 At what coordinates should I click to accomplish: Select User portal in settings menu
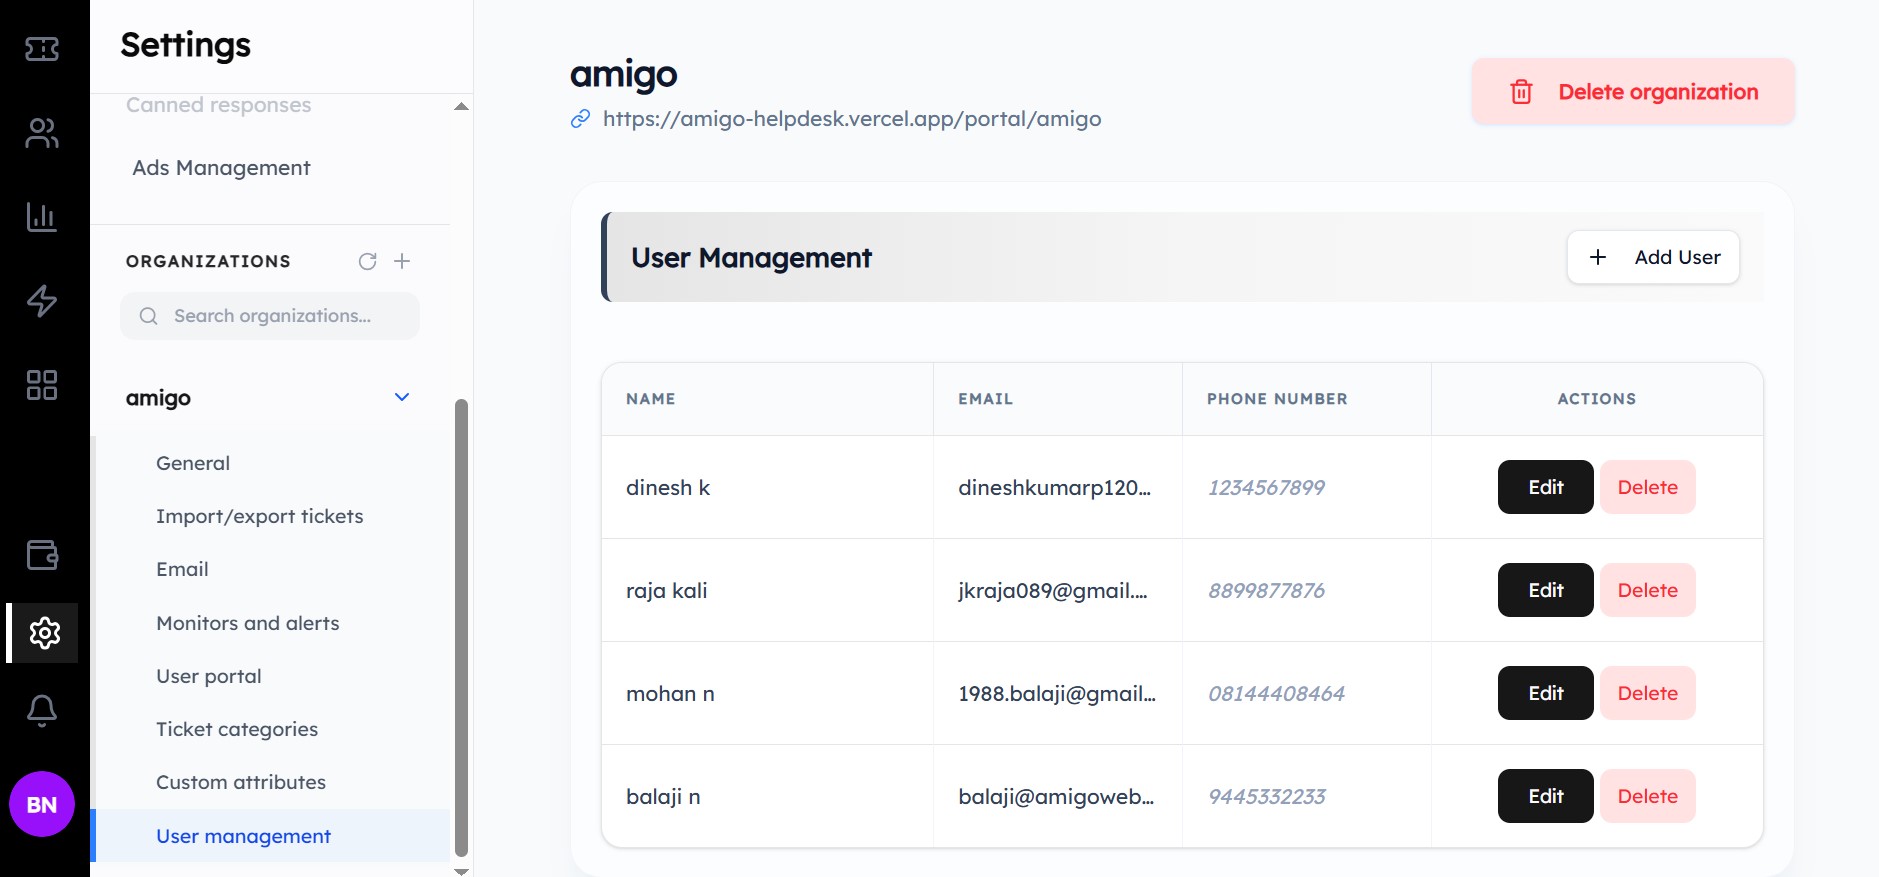click(209, 676)
